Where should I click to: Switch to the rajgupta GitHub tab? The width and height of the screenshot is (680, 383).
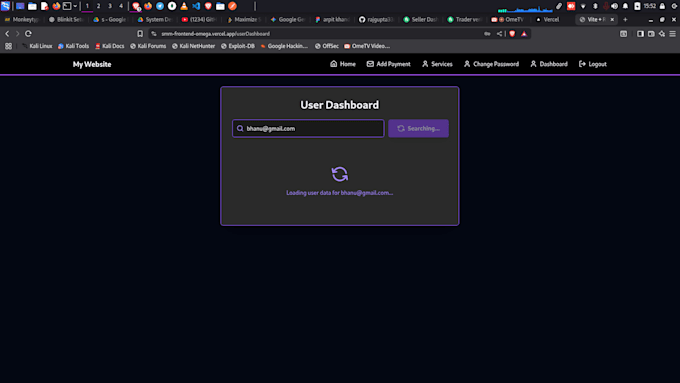click(x=376, y=20)
